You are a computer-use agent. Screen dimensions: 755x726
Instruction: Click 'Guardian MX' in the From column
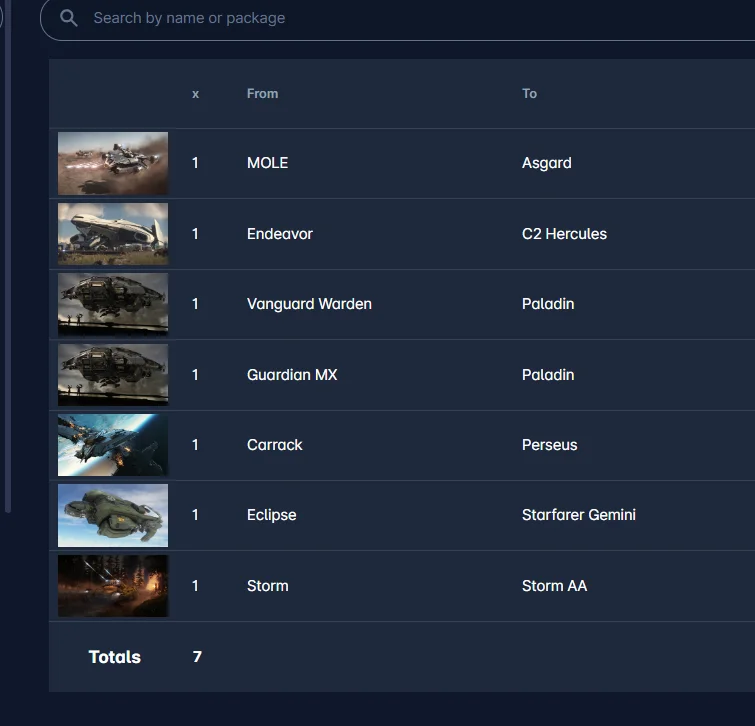292,375
